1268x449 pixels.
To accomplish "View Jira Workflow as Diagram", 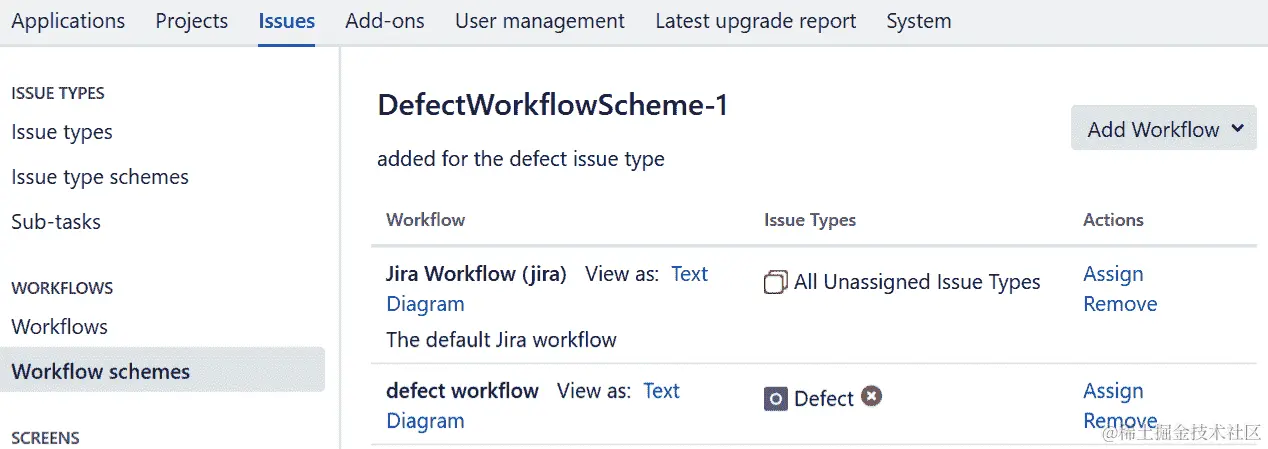I will click(x=425, y=304).
